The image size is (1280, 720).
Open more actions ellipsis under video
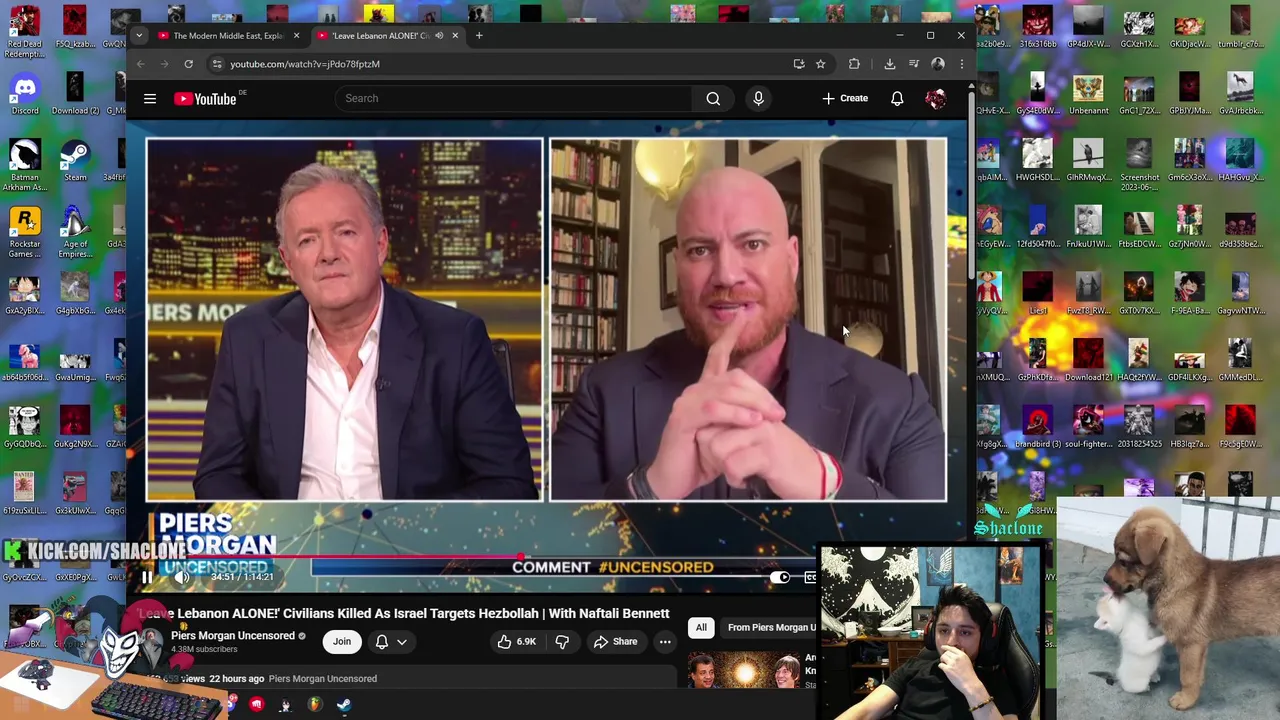click(665, 642)
